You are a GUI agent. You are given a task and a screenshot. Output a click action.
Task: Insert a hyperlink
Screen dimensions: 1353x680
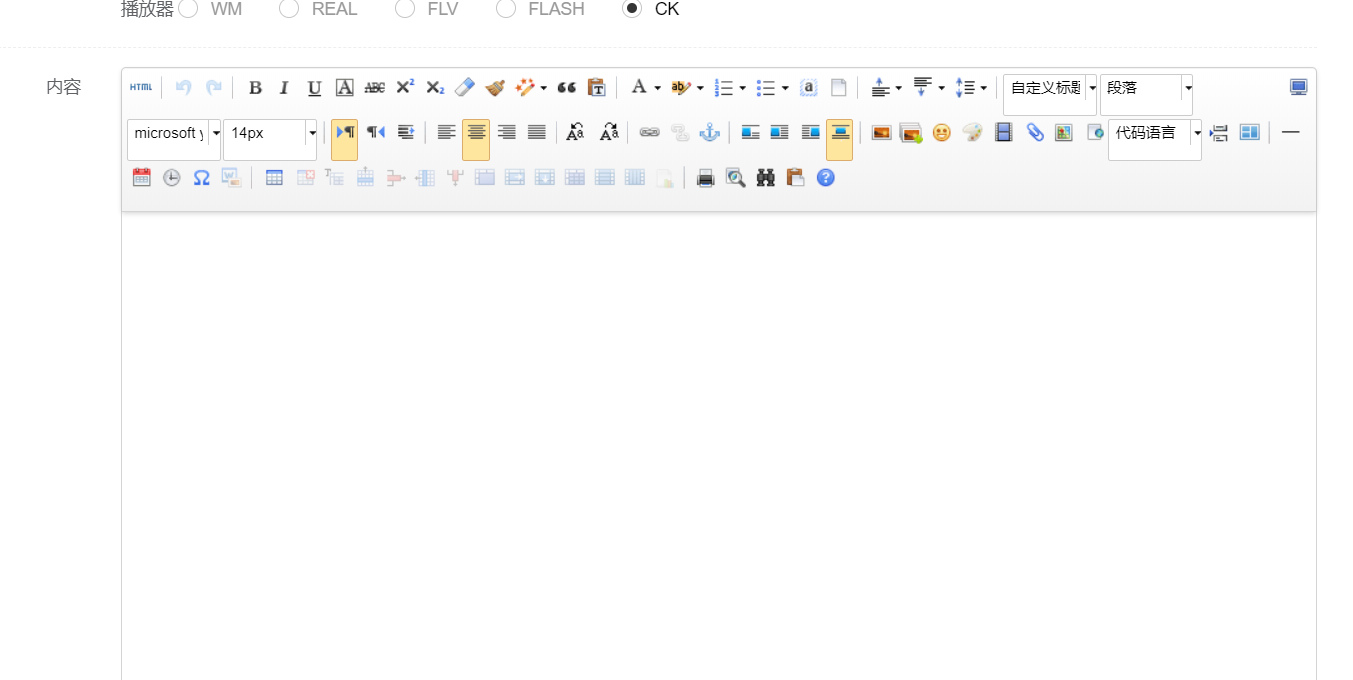(x=649, y=132)
